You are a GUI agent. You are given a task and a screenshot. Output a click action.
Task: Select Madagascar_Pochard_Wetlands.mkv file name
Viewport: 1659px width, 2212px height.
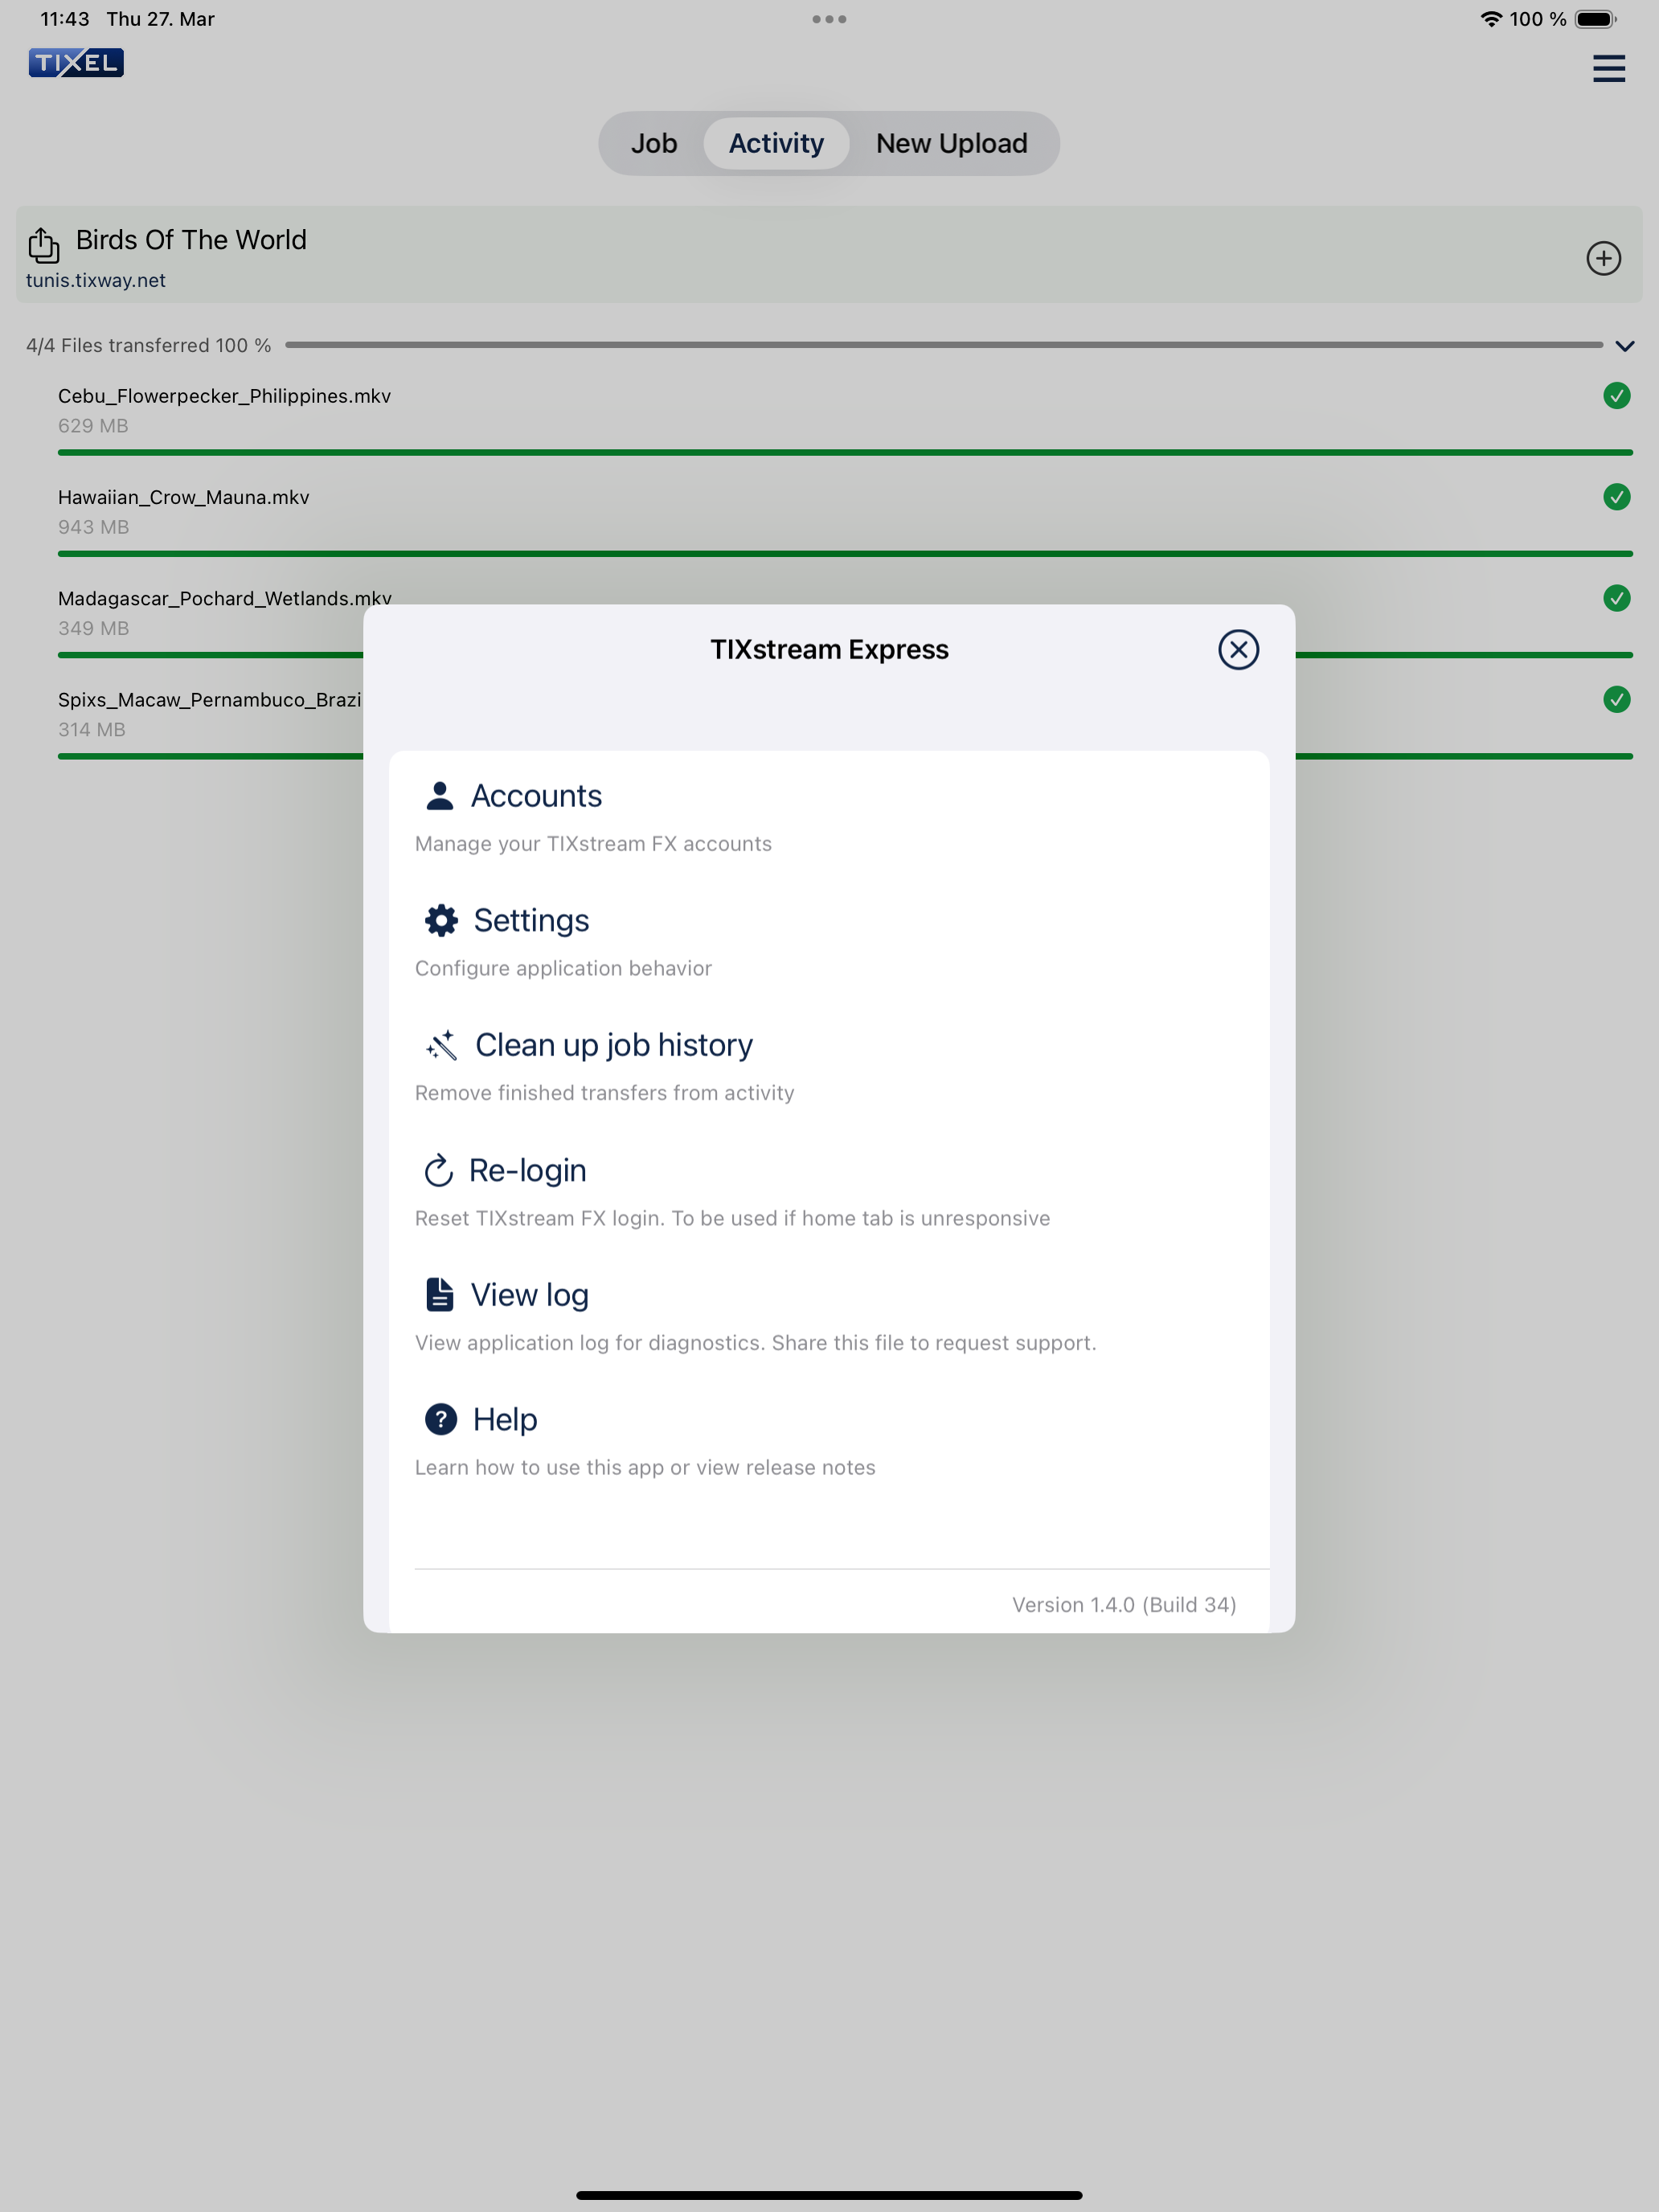click(224, 598)
